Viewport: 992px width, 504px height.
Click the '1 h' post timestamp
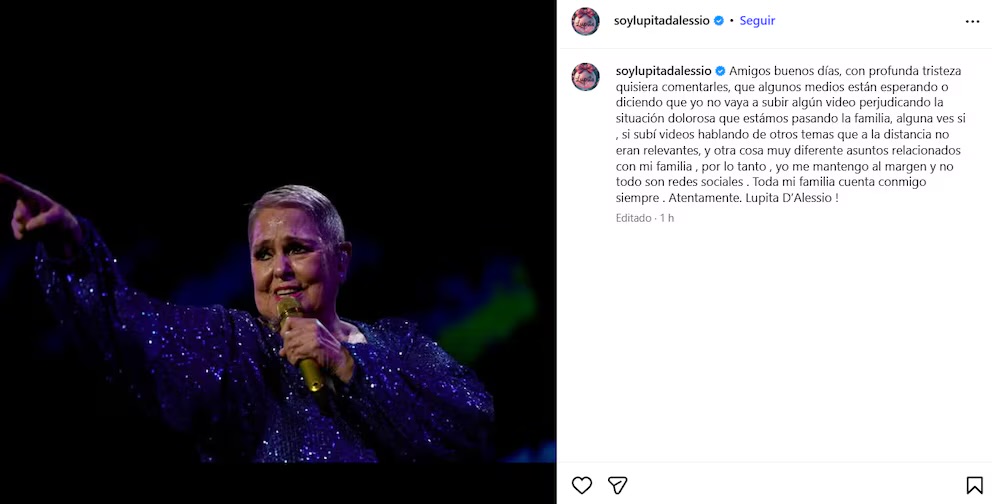click(x=666, y=218)
